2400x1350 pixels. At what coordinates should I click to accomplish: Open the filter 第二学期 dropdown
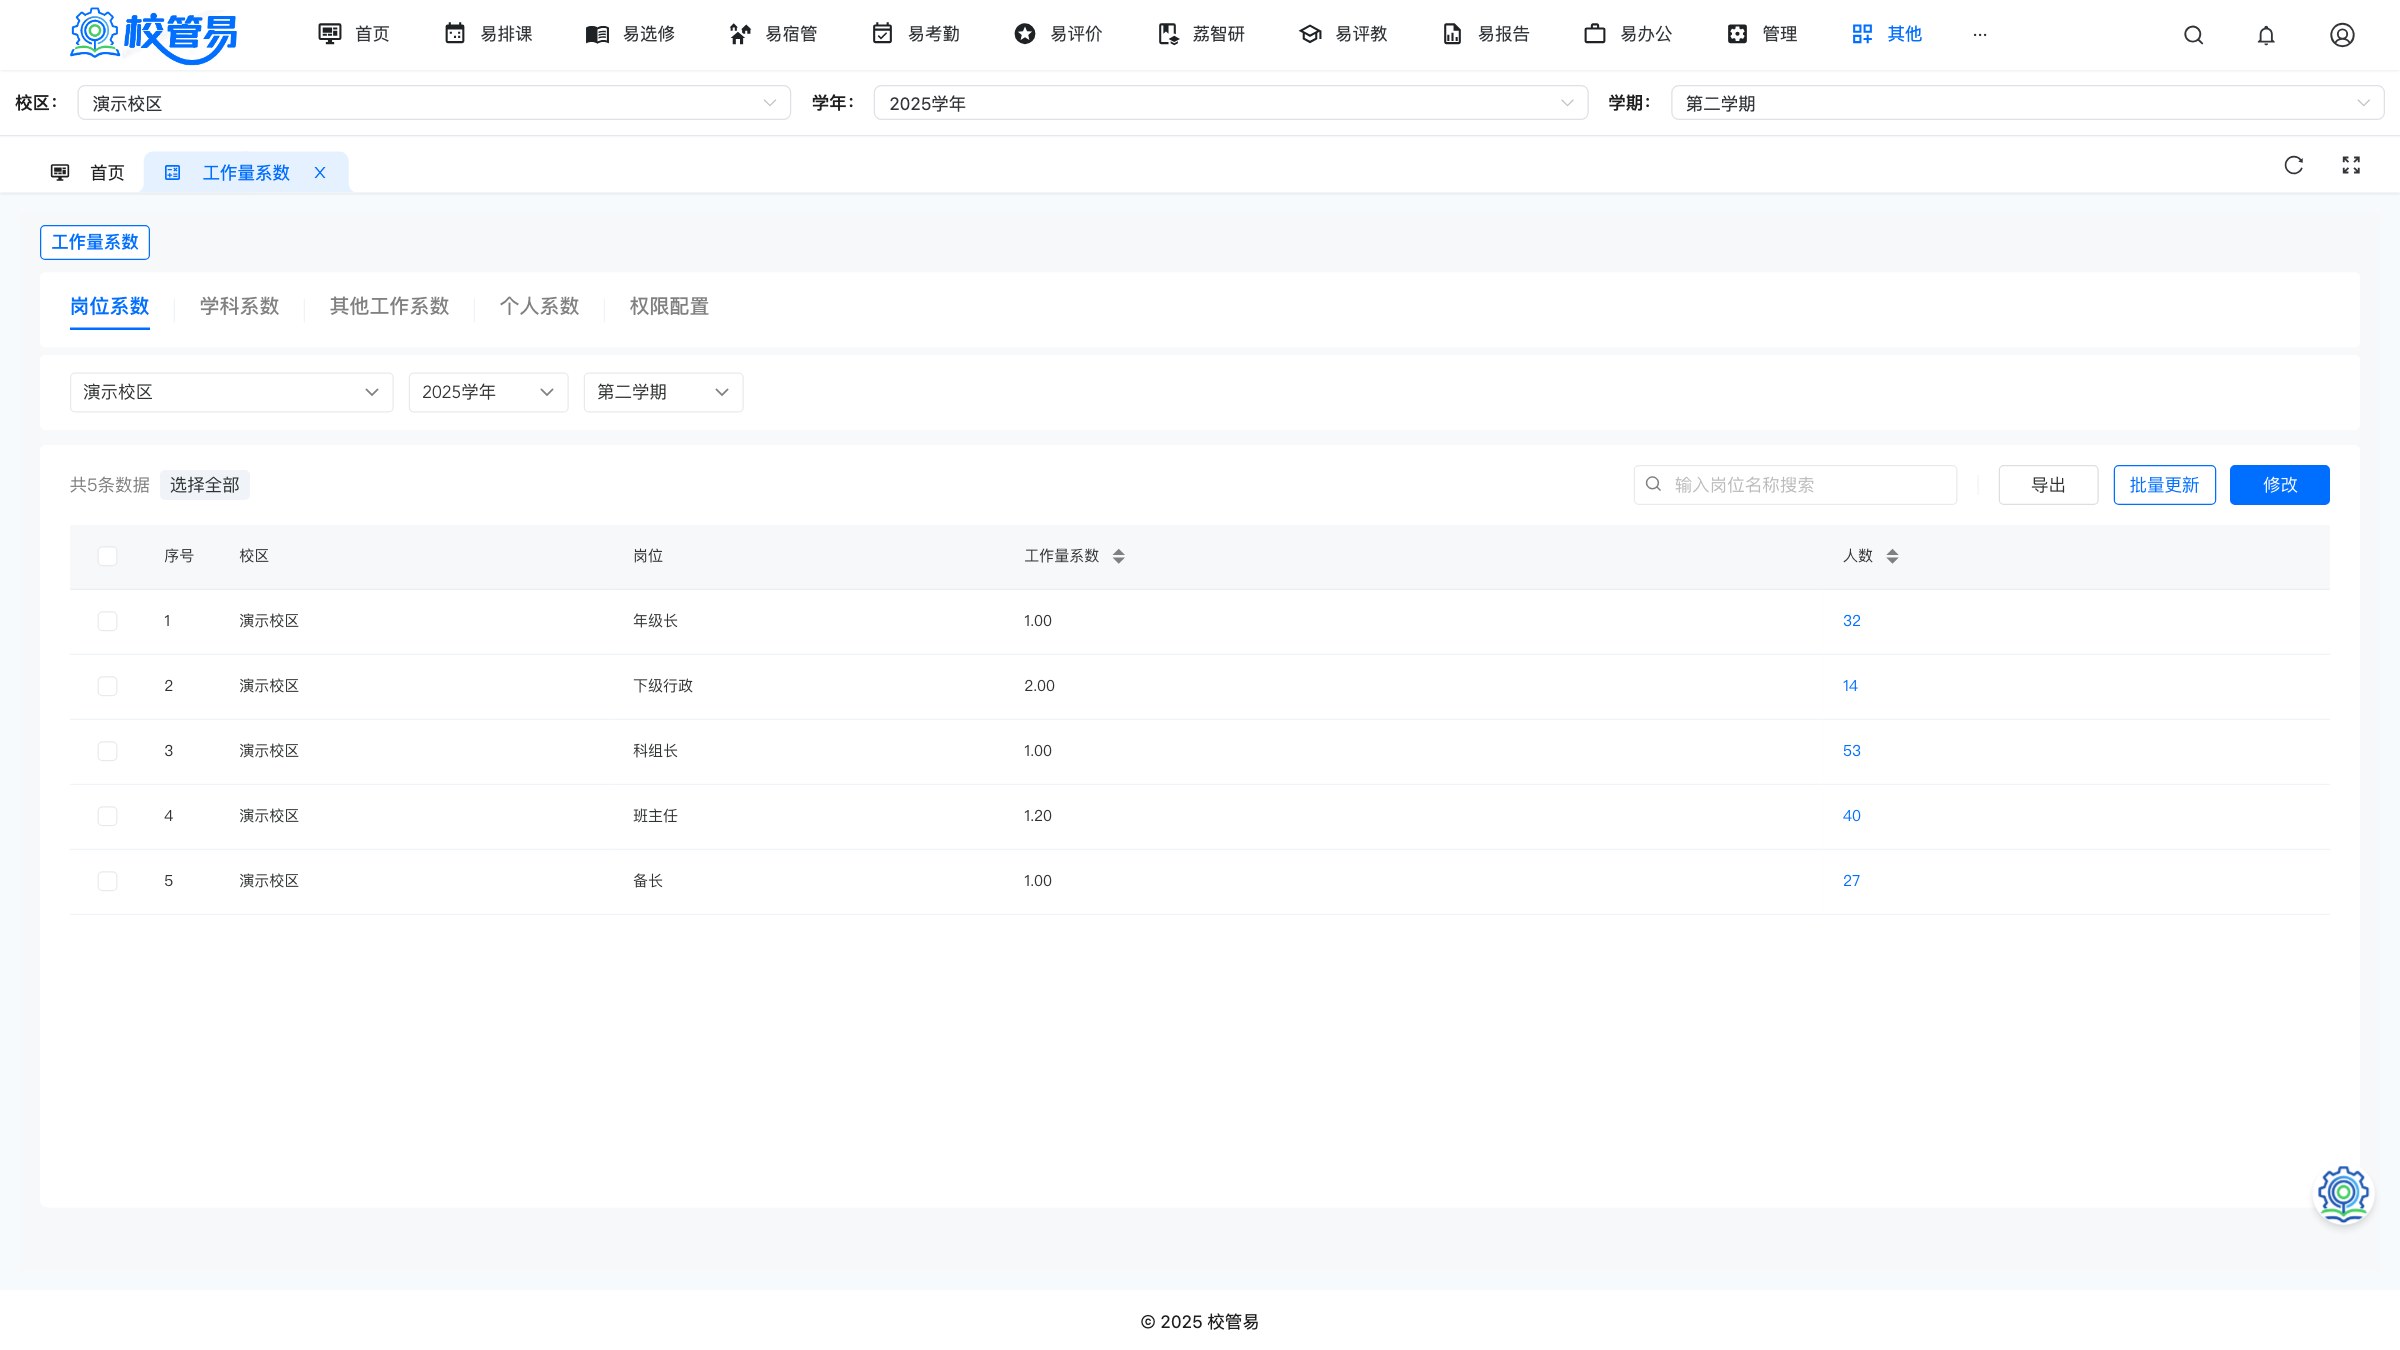click(663, 392)
